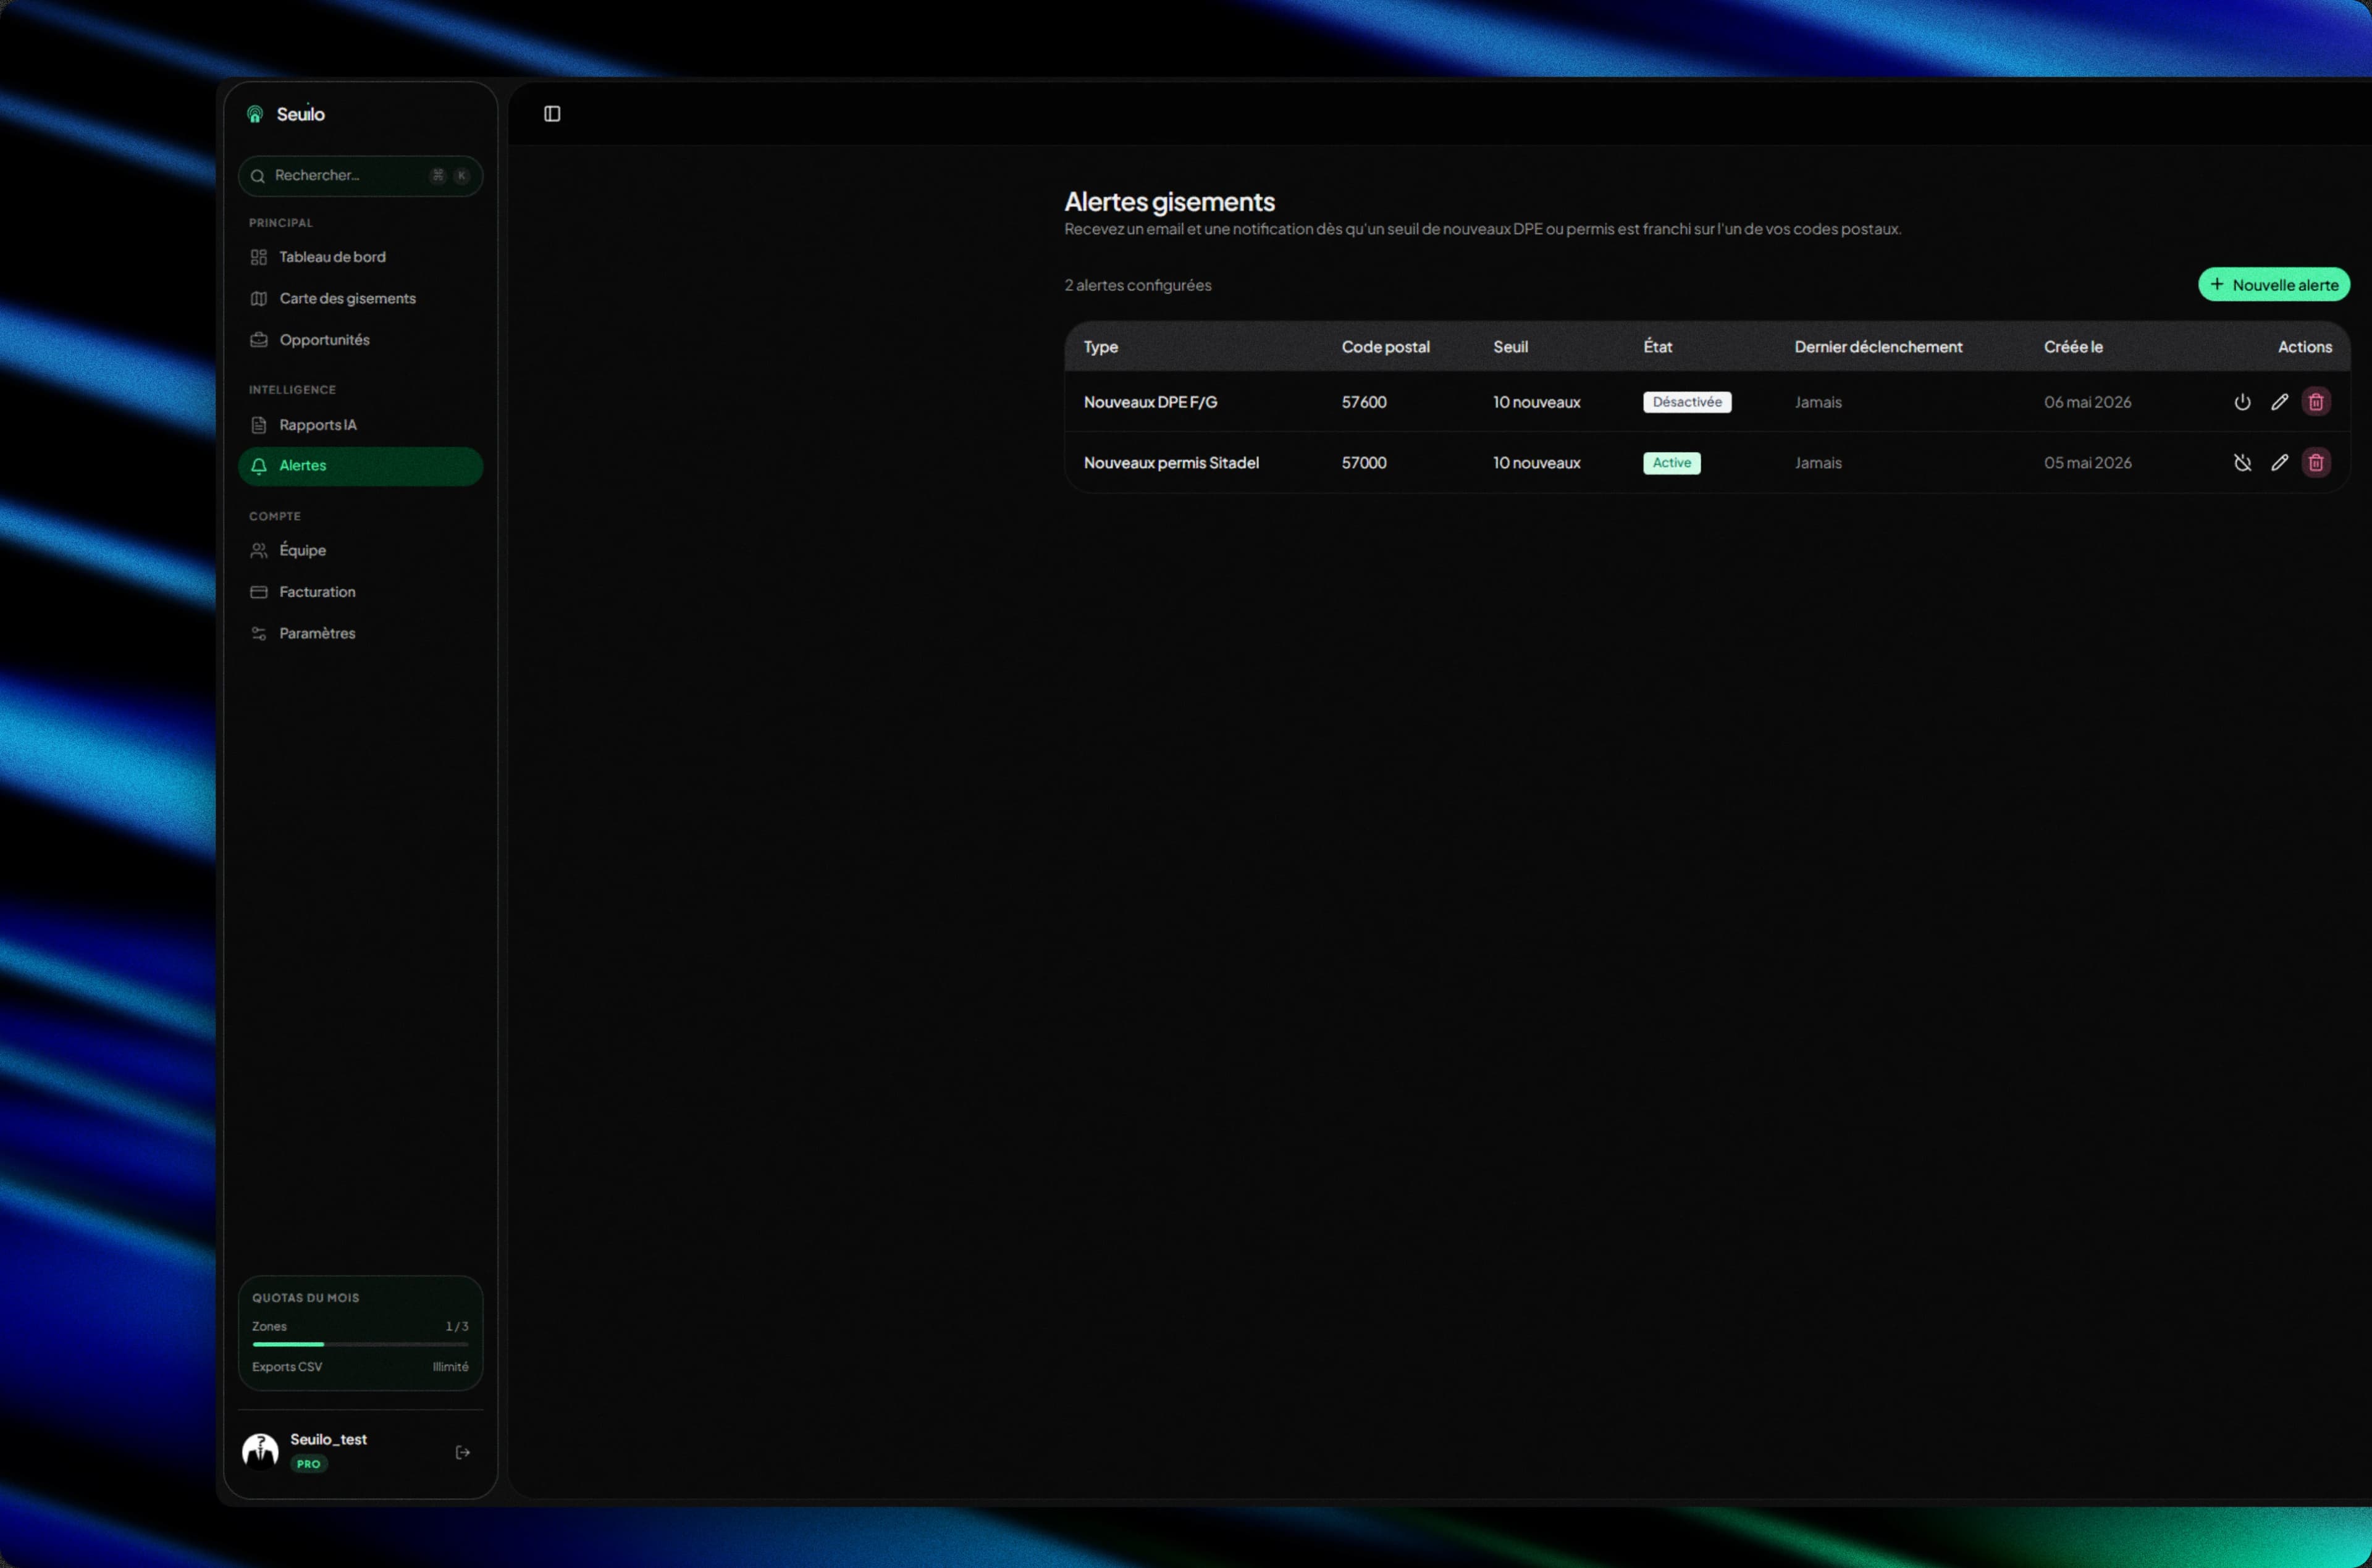Open the Équipe page
The image size is (2372, 1568).
[x=361, y=551]
